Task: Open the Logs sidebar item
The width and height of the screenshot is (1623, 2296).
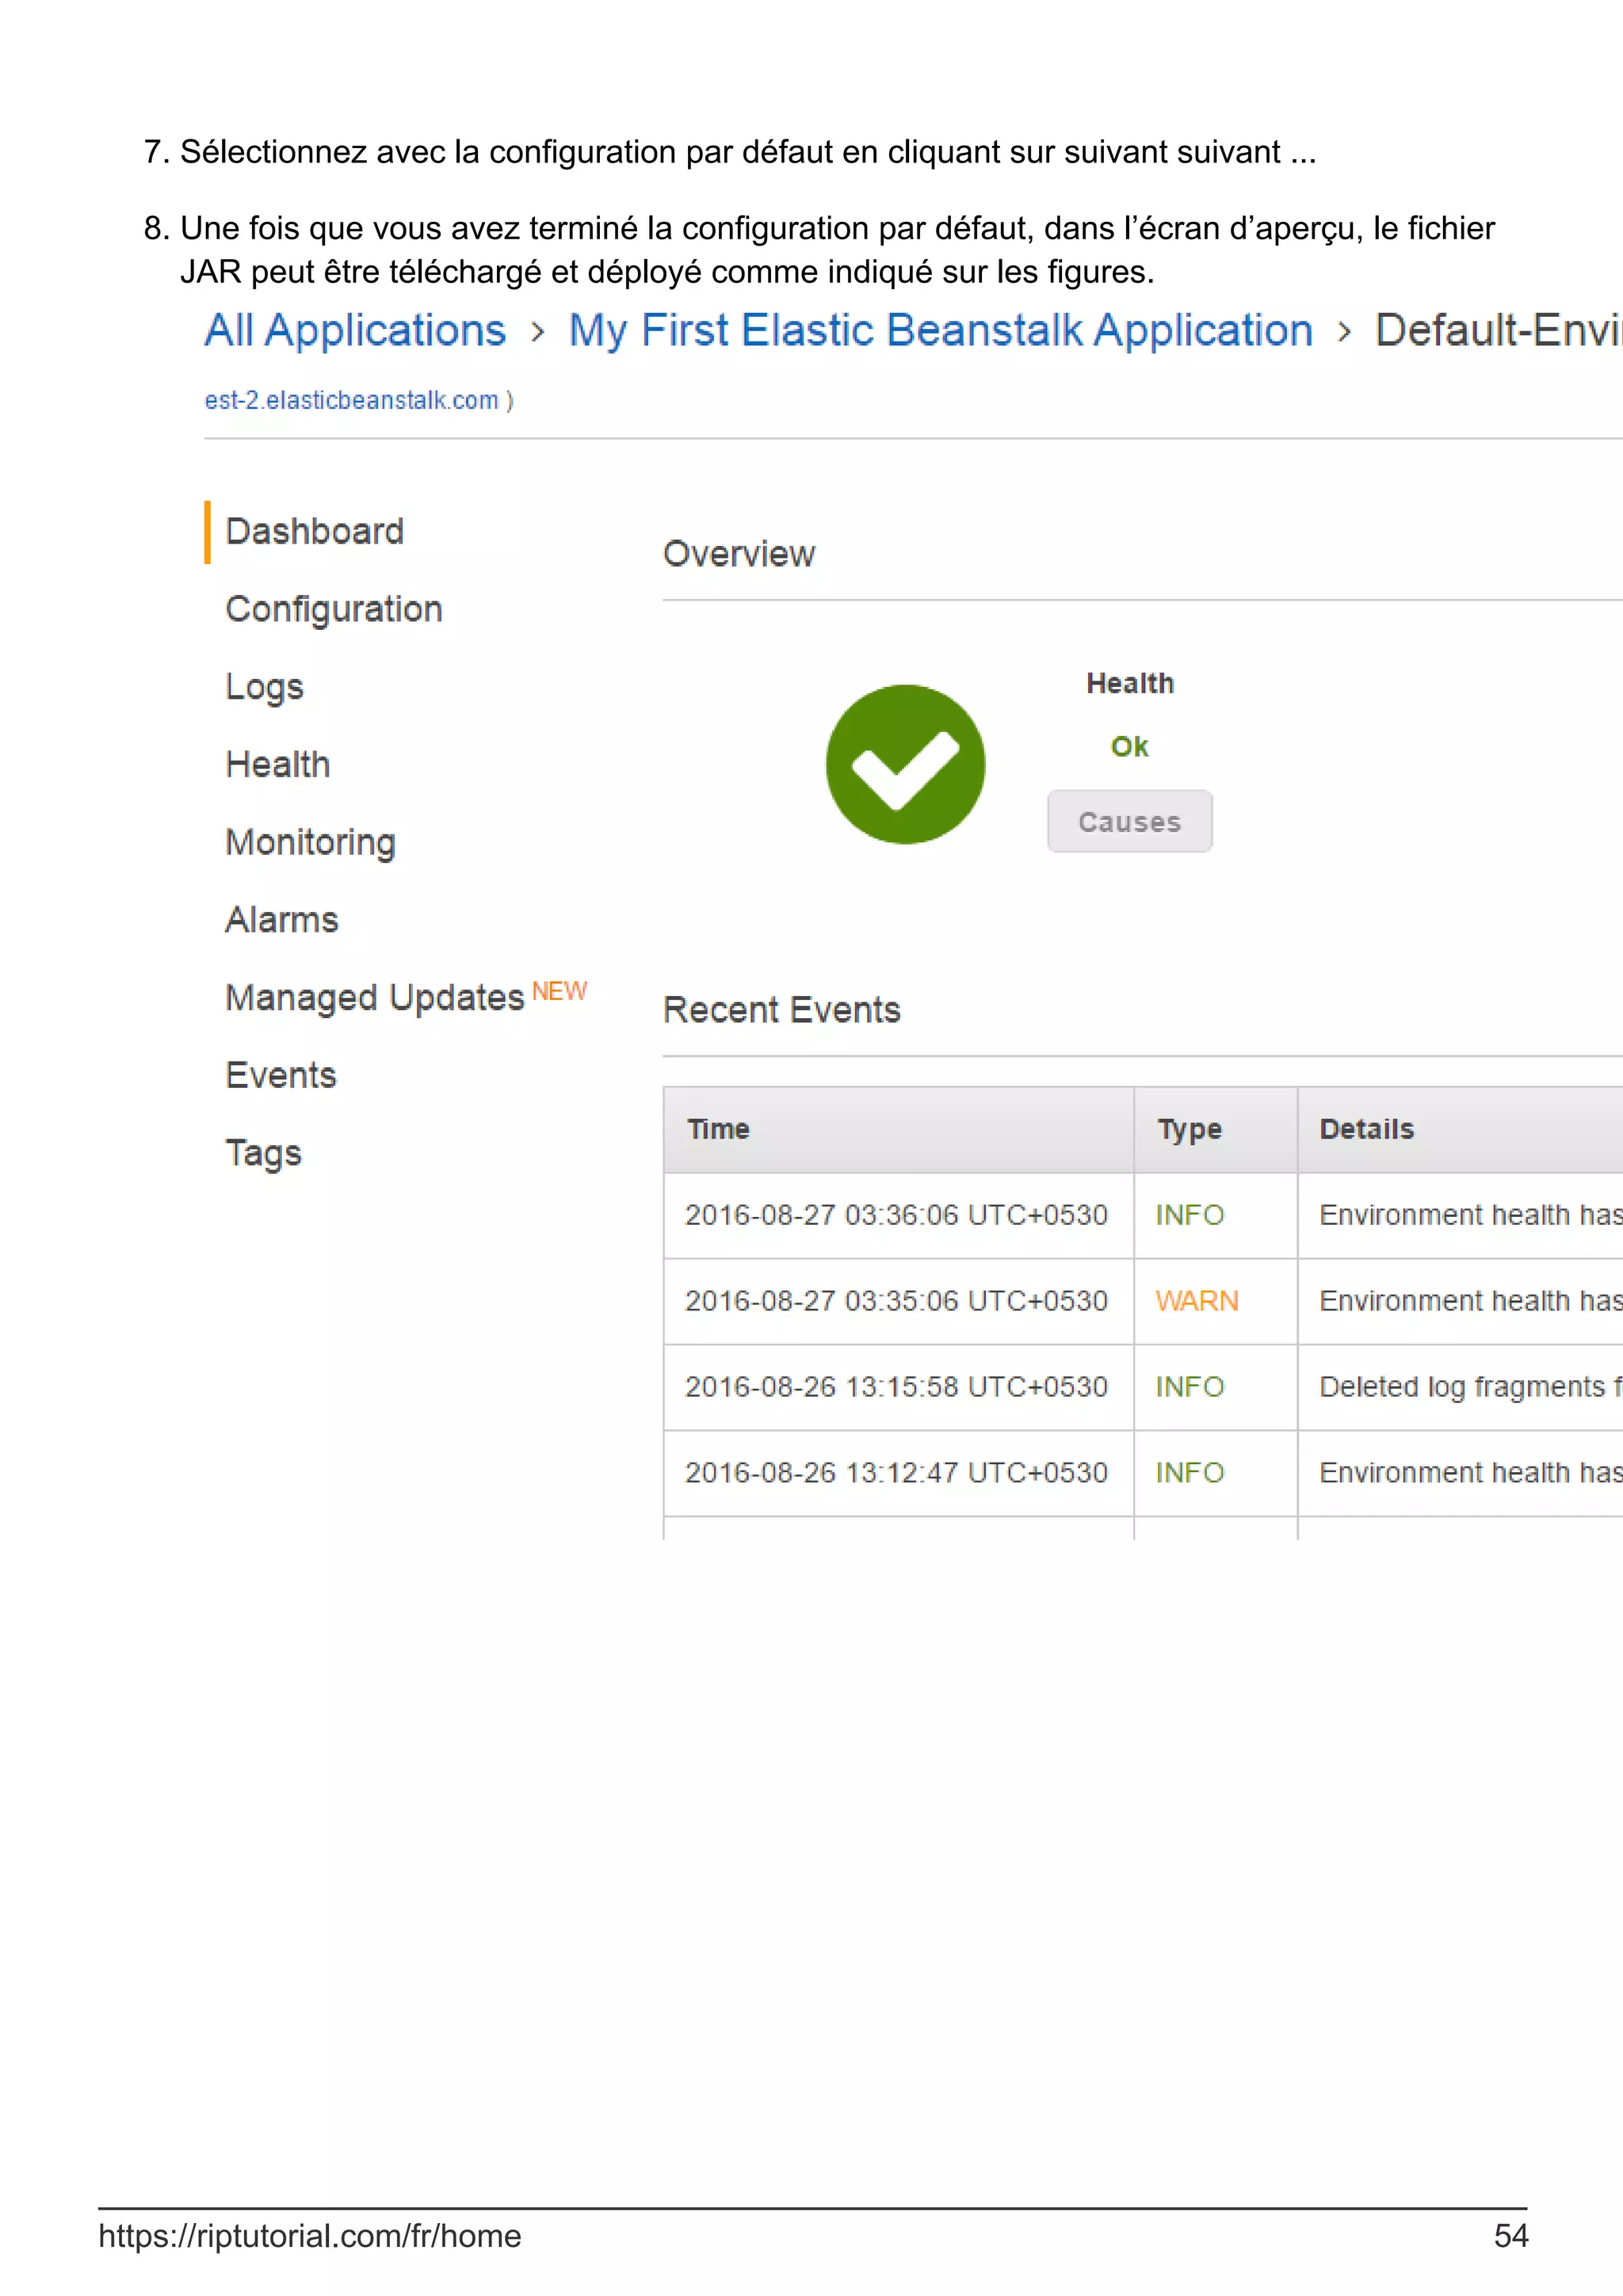Action: (264, 687)
